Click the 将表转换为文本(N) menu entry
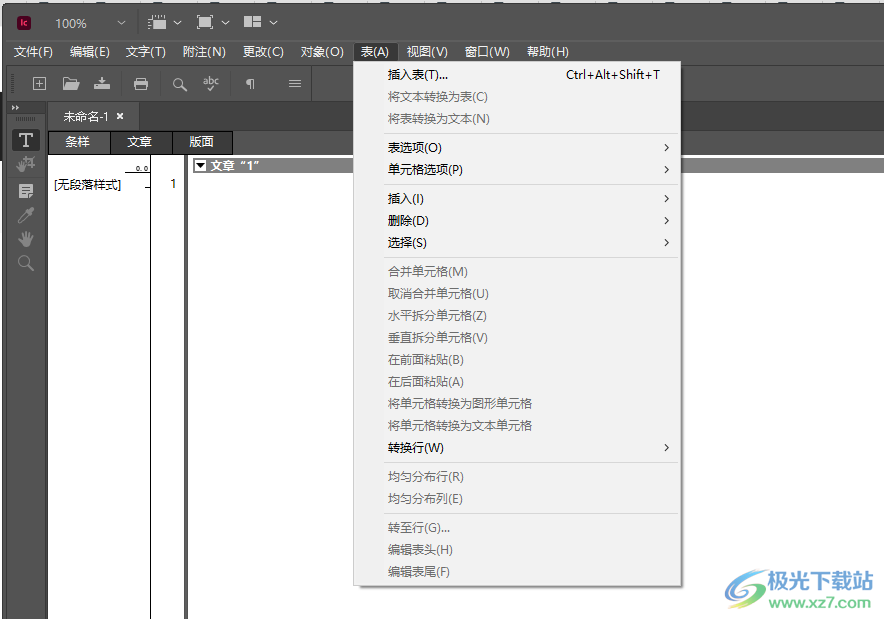 coord(517,119)
